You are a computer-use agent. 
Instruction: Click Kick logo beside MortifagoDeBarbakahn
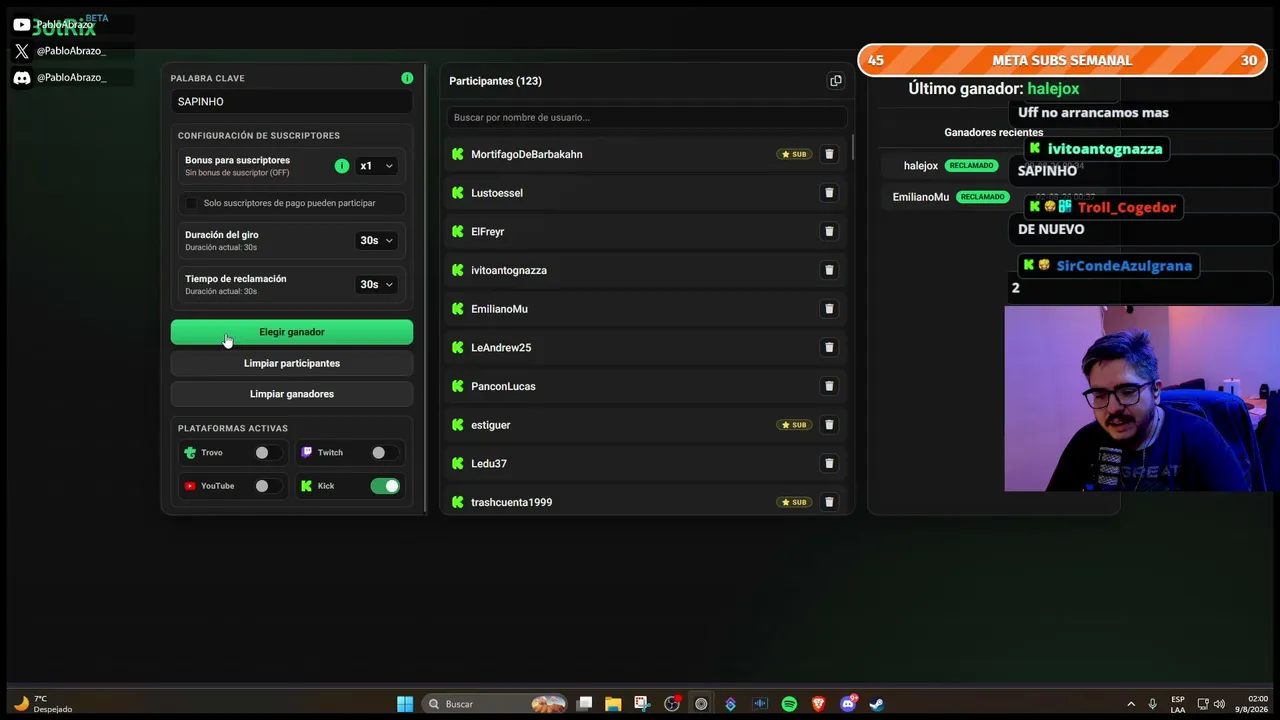(458, 154)
